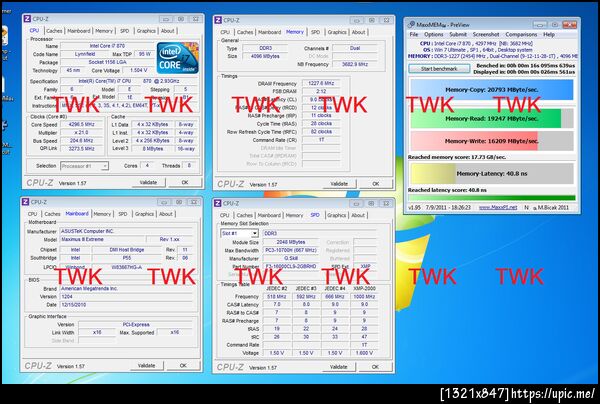This screenshot has width=600, height=404.
Task: Select Core Speed 4296.5 MHz value
Action: click(82, 125)
